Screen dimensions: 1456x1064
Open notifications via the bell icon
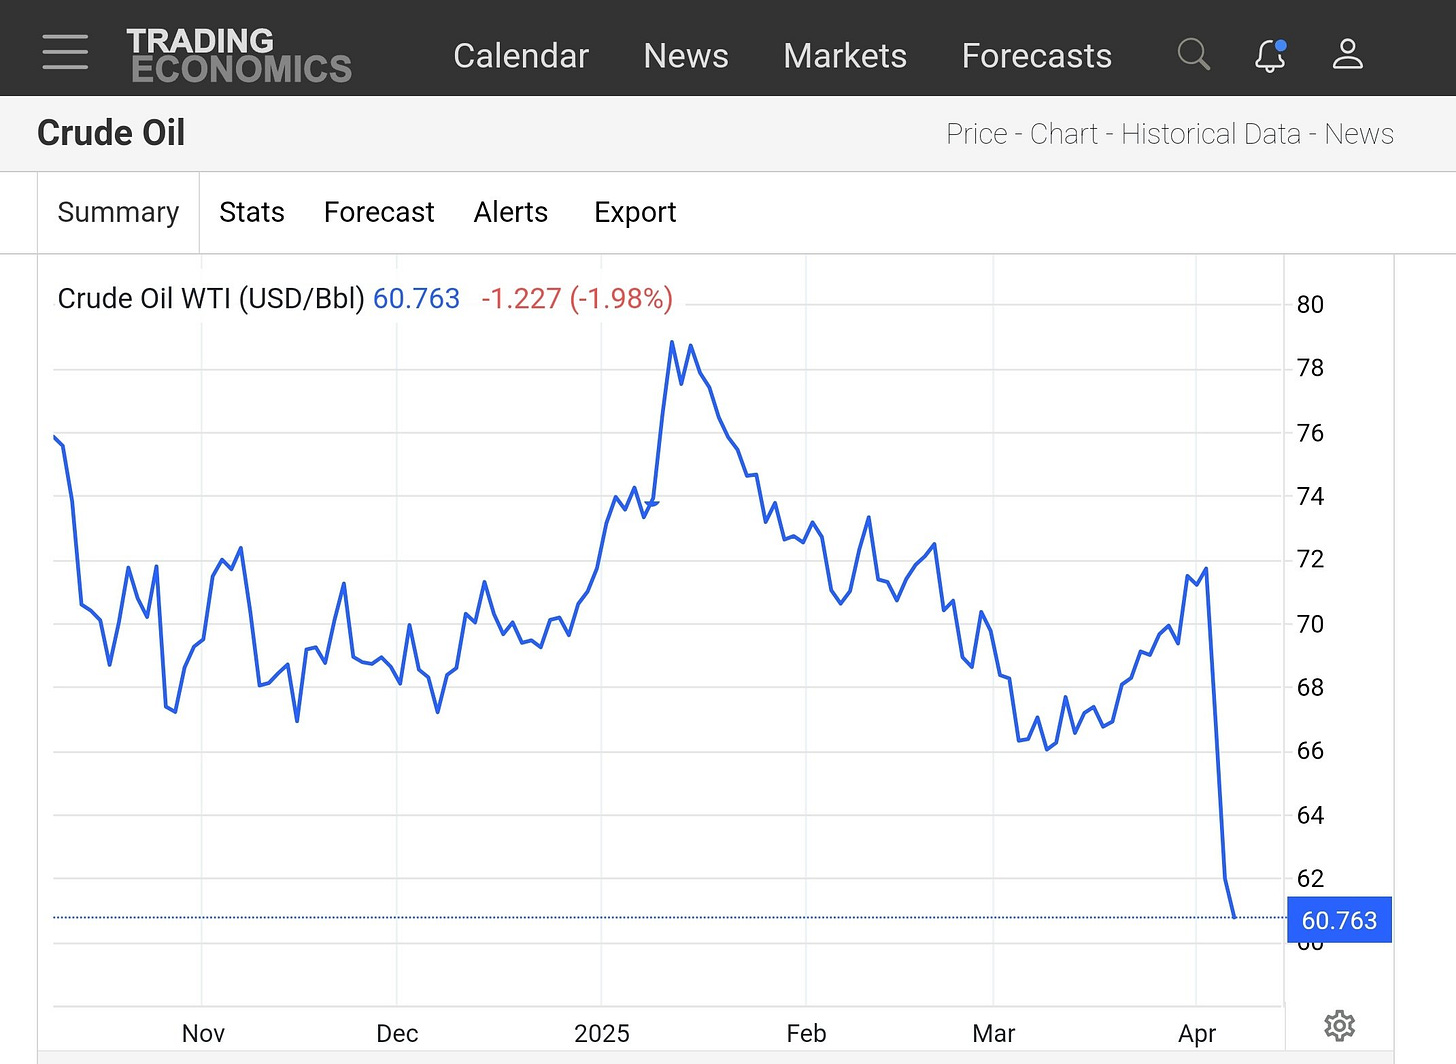tap(1270, 55)
